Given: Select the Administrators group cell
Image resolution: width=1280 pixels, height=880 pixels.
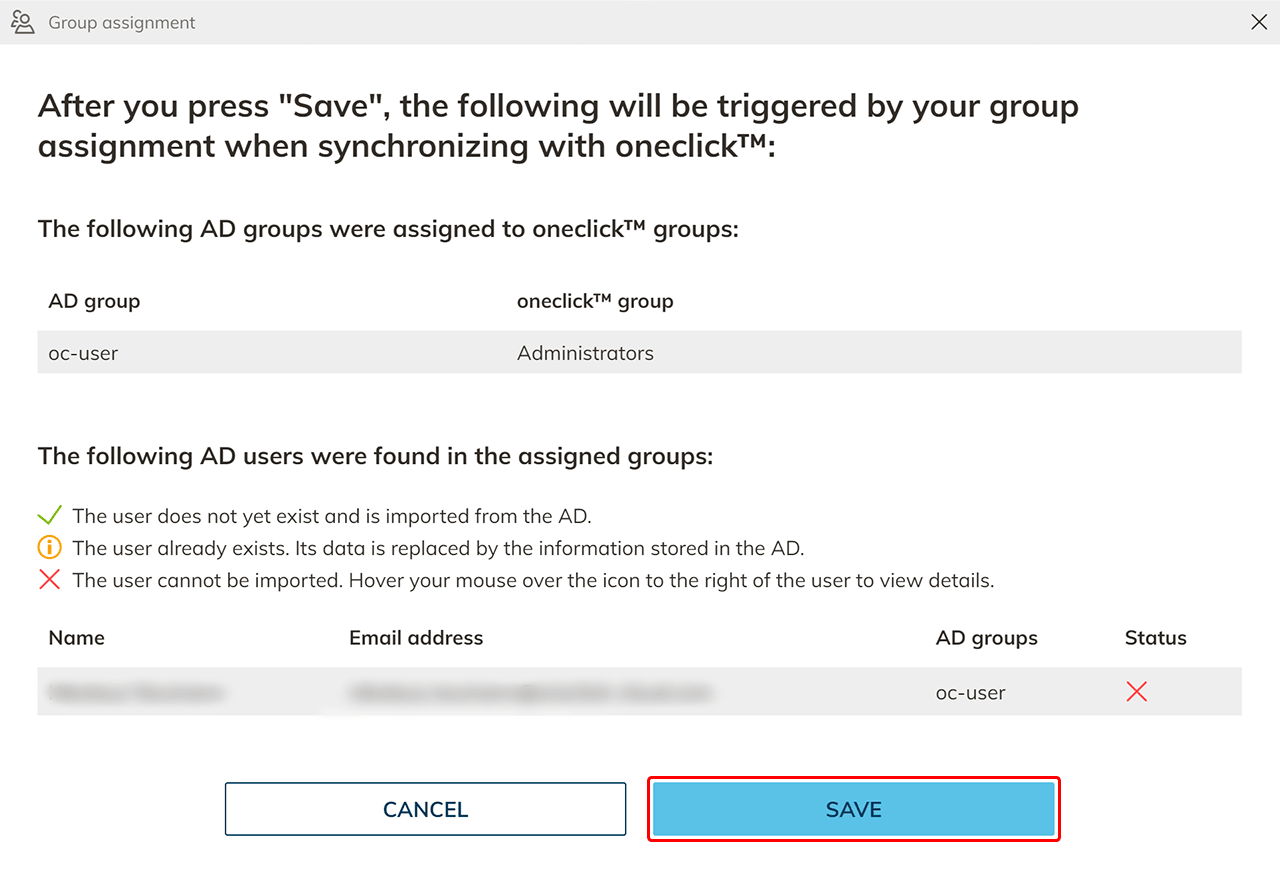Looking at the screenshot, I should coord(585,353).
